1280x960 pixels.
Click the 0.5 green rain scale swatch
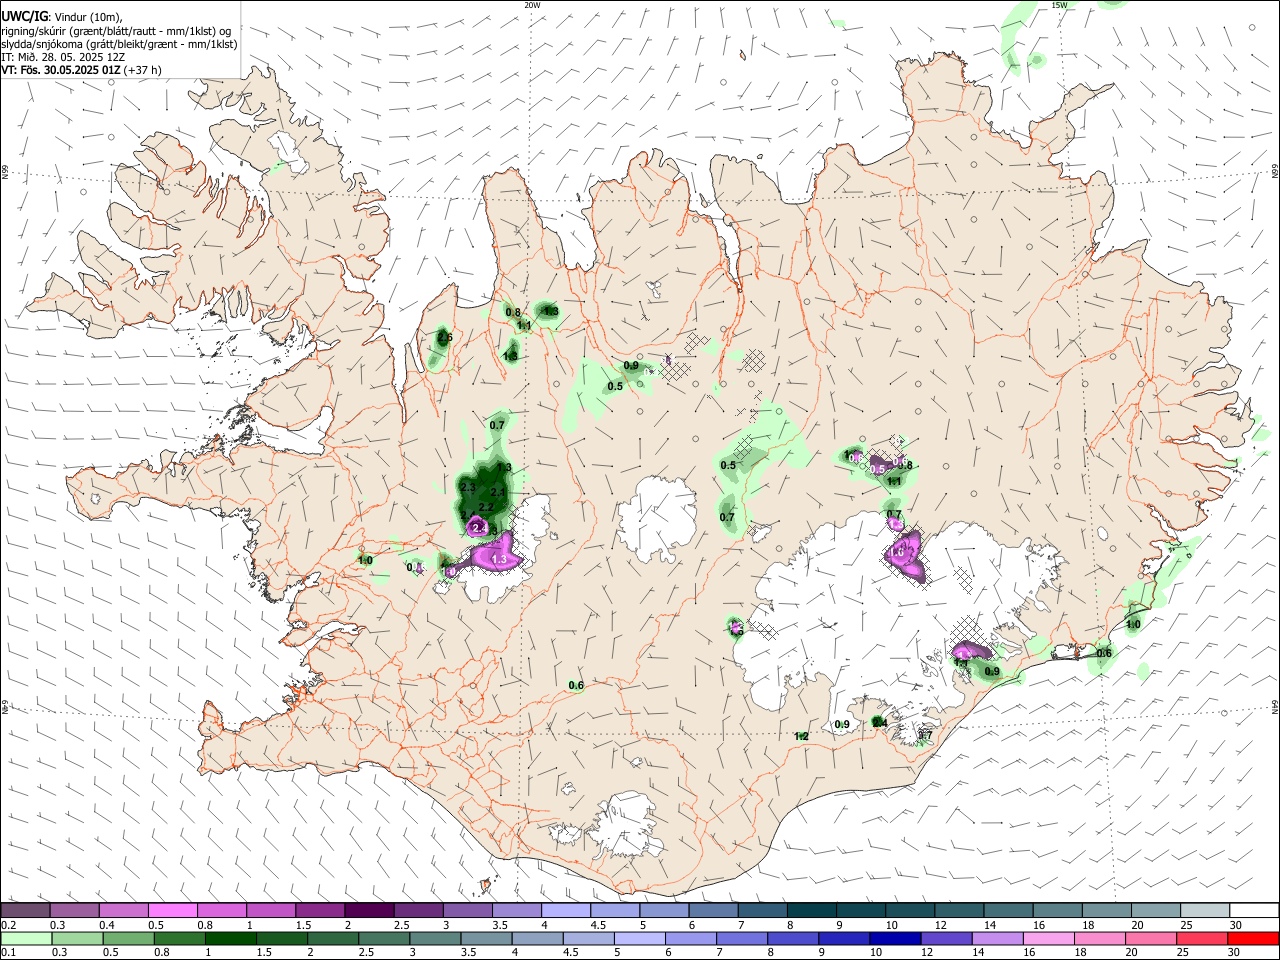point(128,938)
